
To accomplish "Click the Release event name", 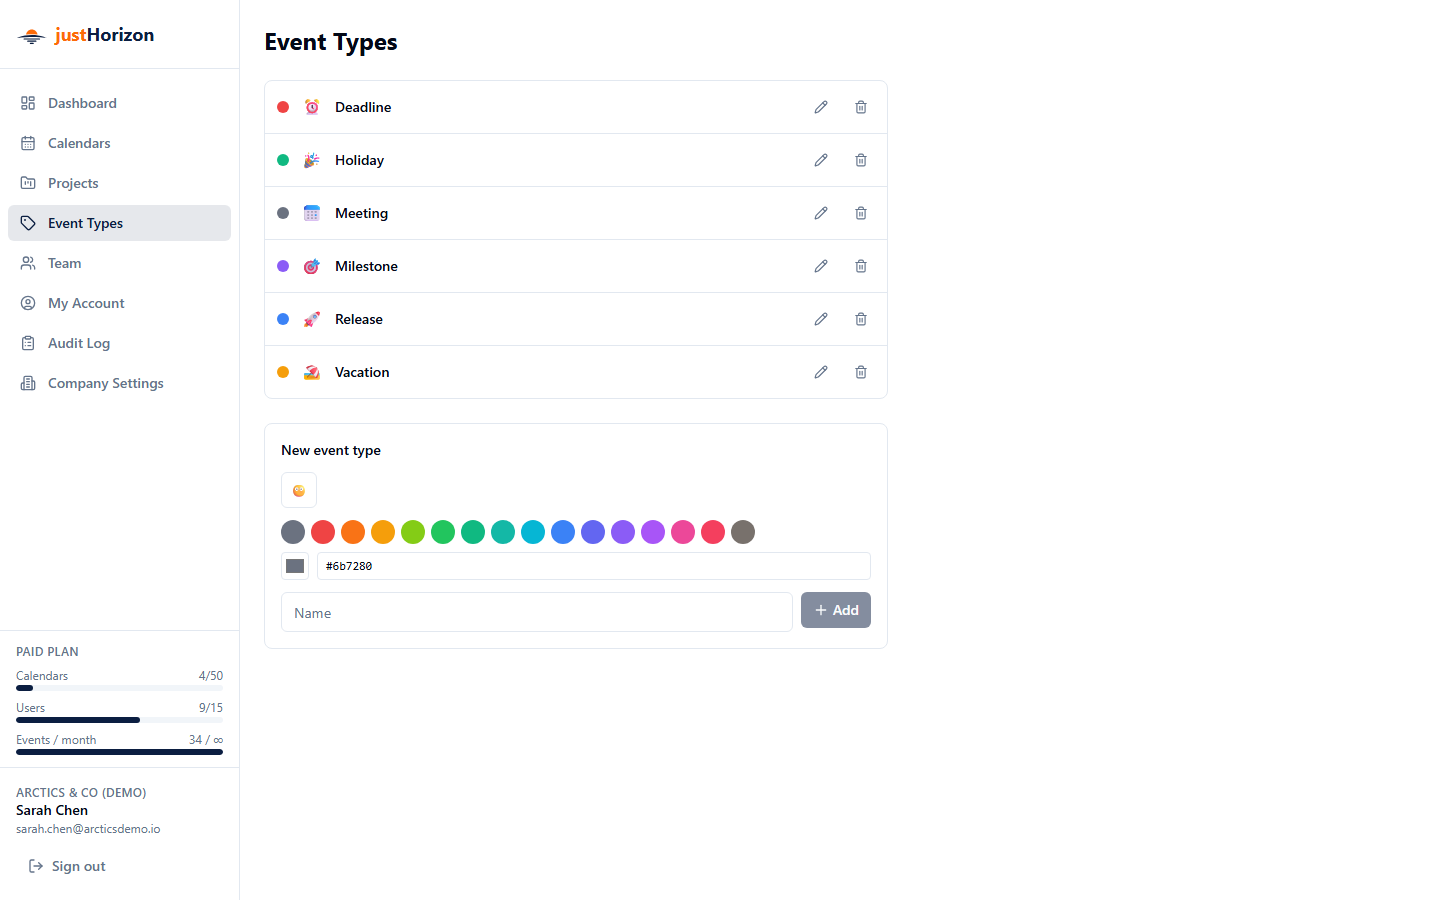I will point(359,319).
